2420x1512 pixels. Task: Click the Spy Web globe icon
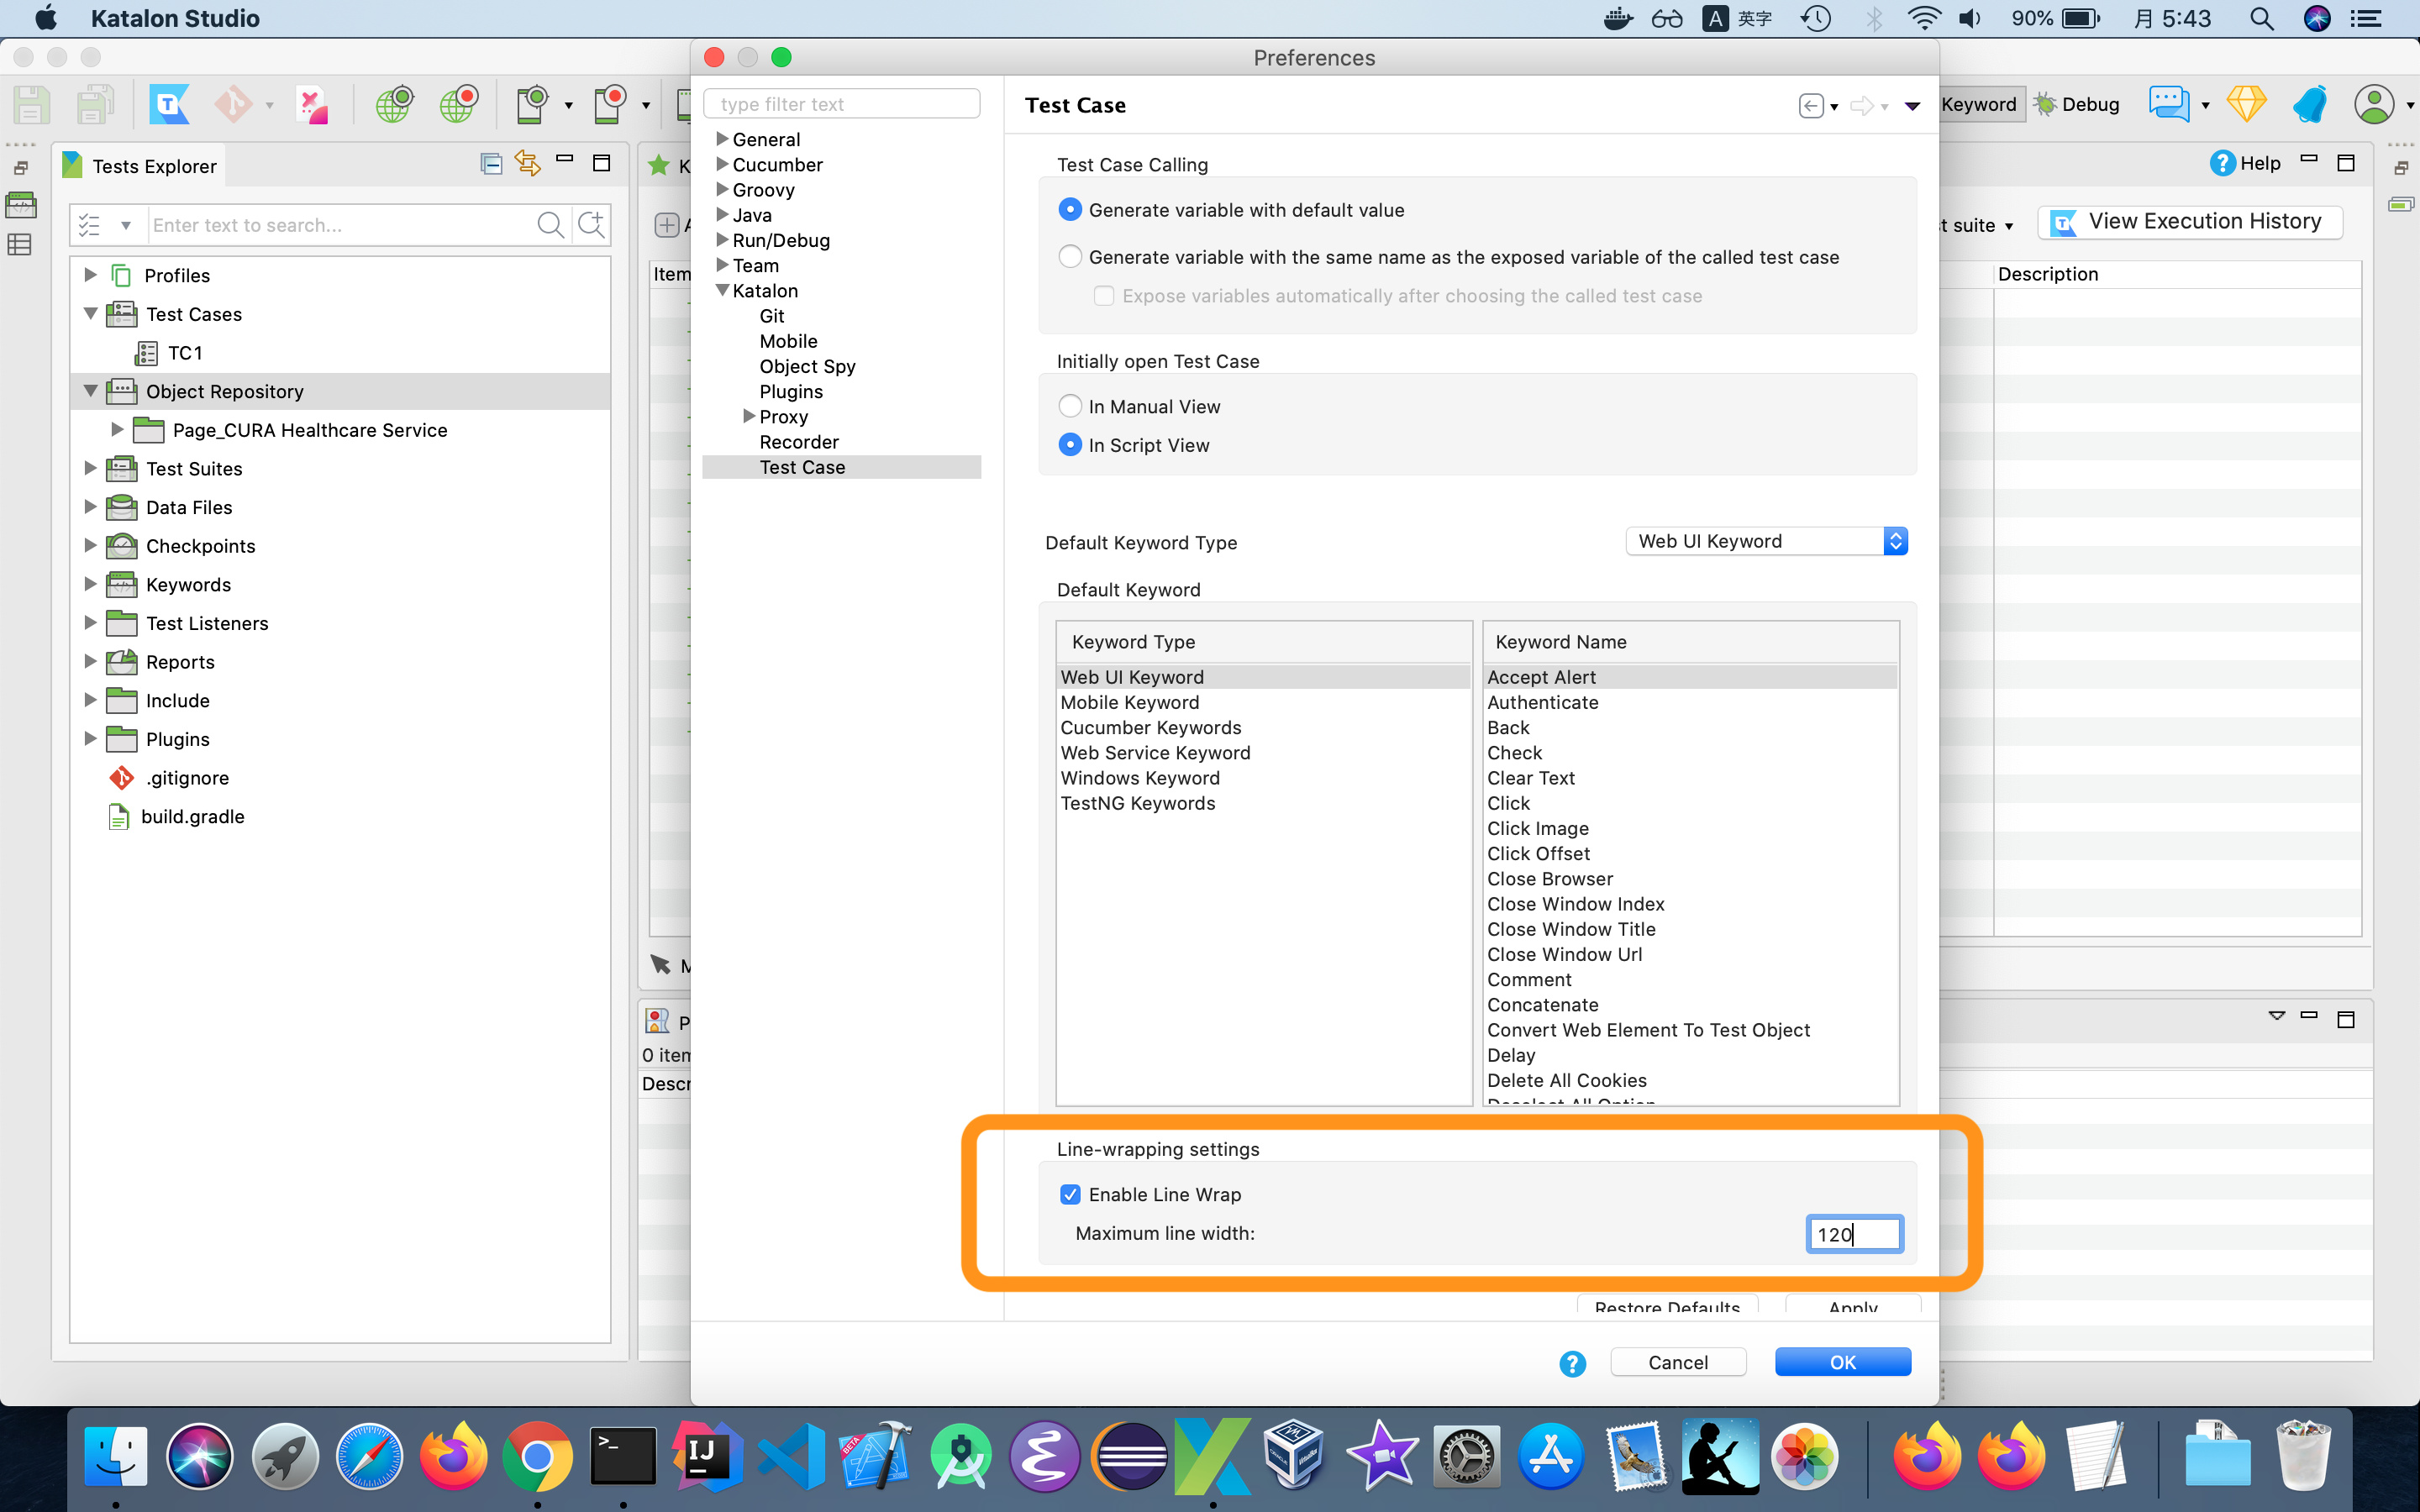(x=394, y=104)
